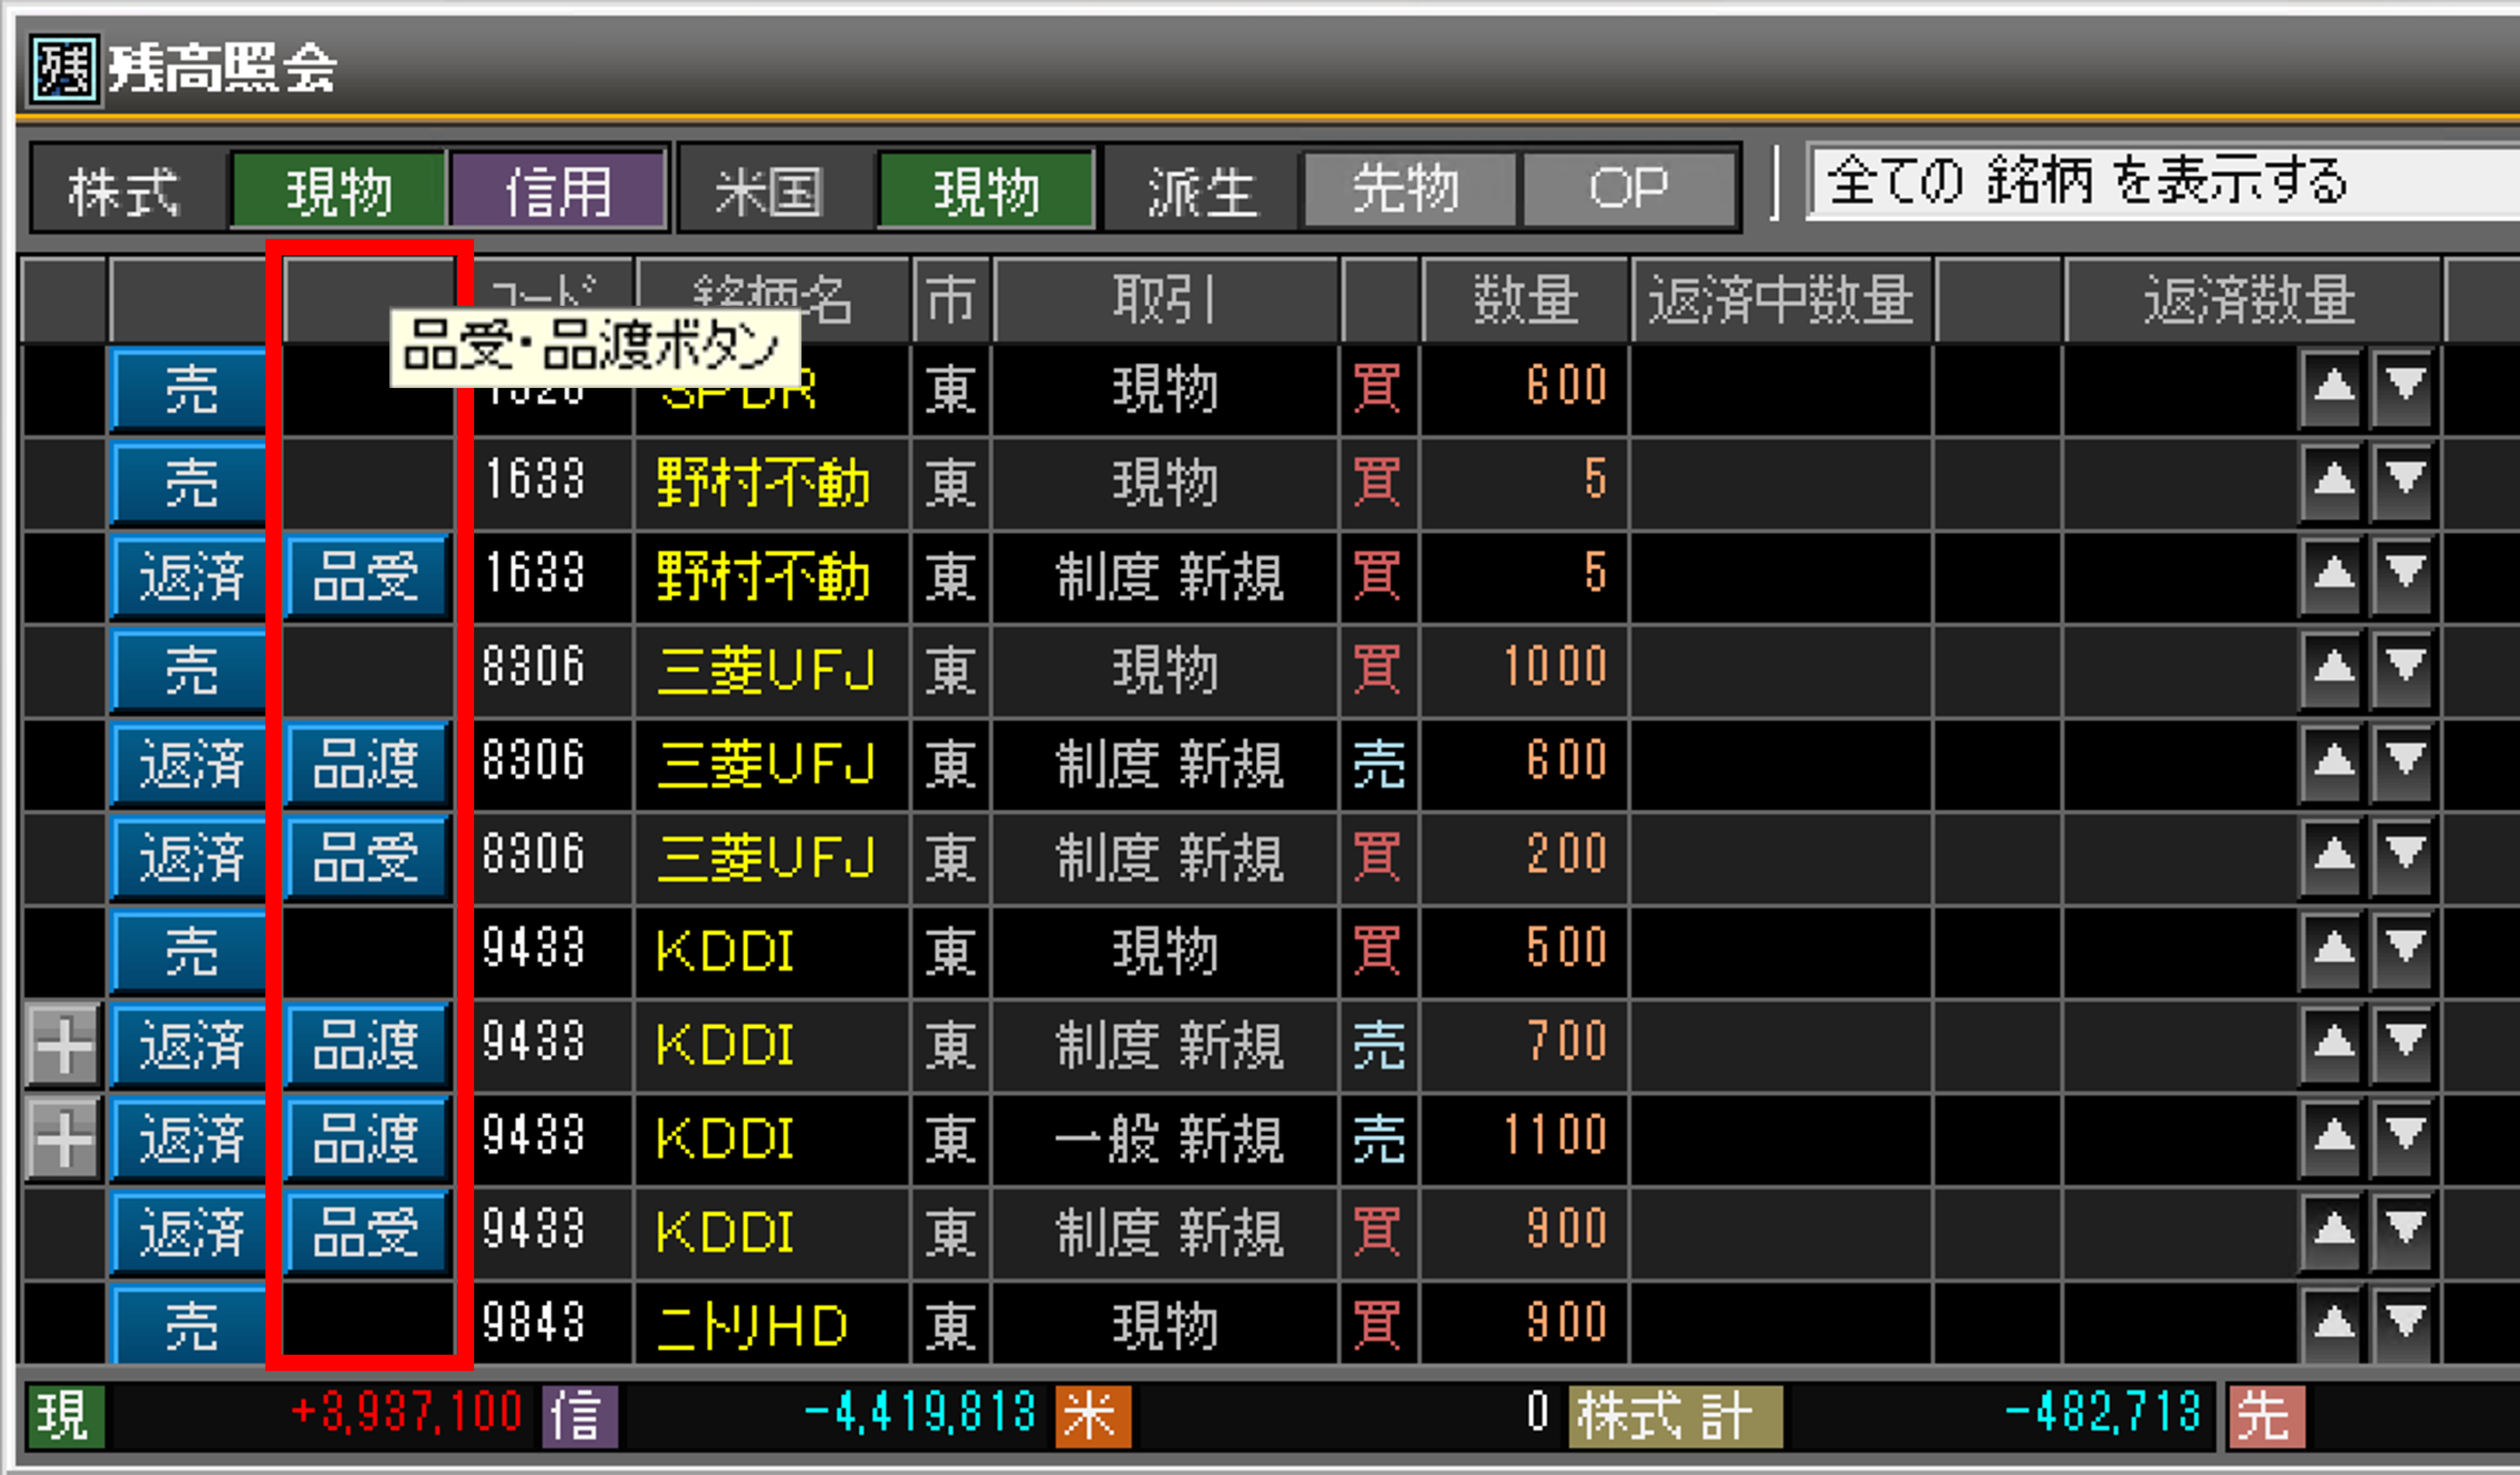
Task: Click 品受 button for 野村不動 margin row
Action: pyautogui.click(x=366, y=577)
